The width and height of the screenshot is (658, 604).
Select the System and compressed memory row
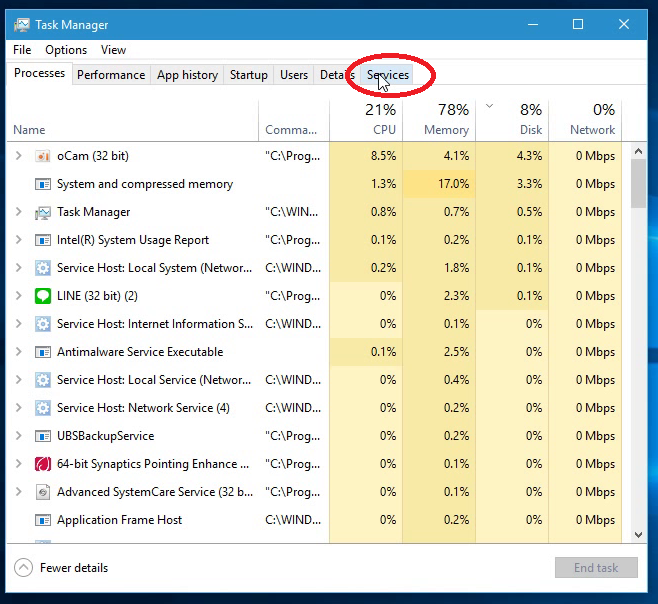pos(314,184)
